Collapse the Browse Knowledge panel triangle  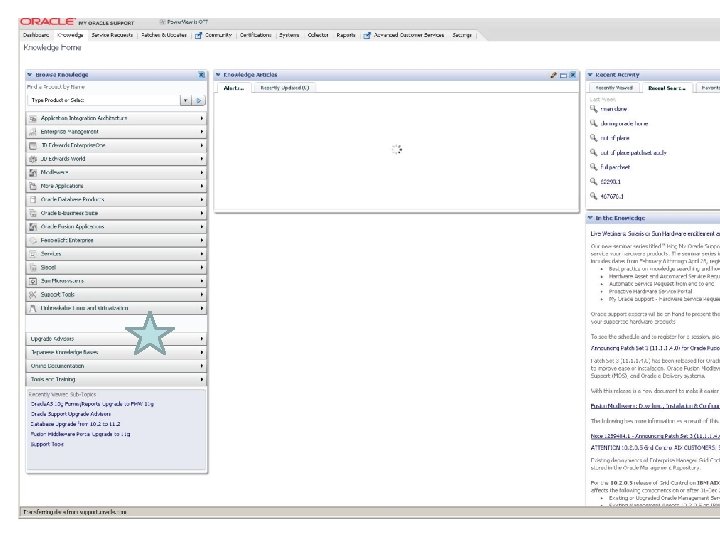click(30, 75)
